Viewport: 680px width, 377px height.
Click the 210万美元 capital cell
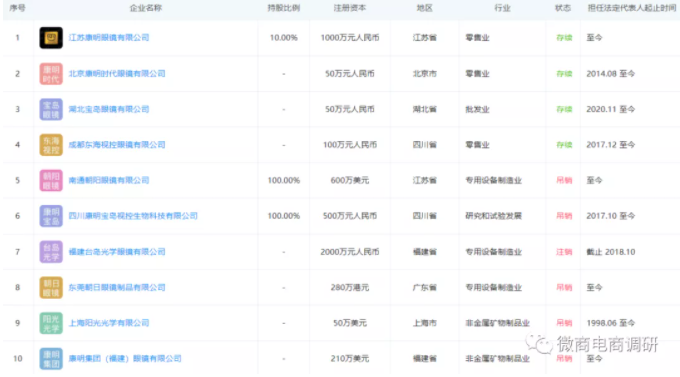point(350,359)
